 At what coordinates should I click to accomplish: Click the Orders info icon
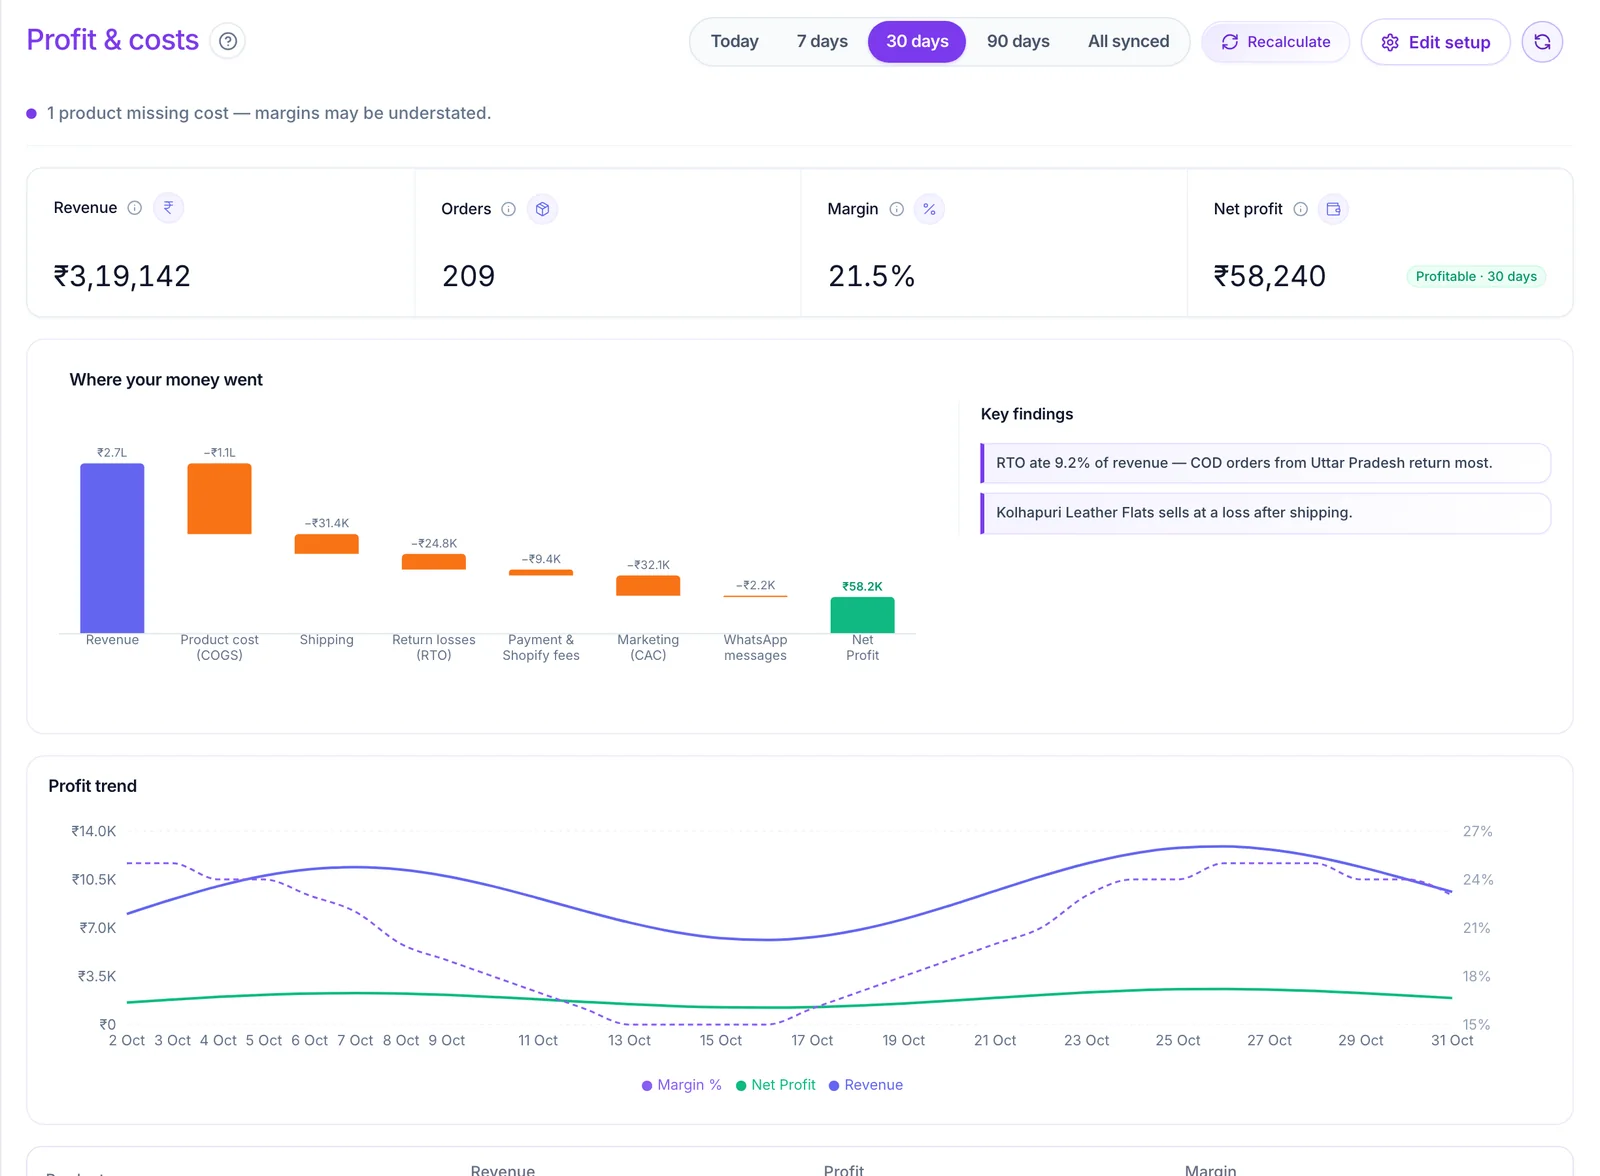coord(508,209)
